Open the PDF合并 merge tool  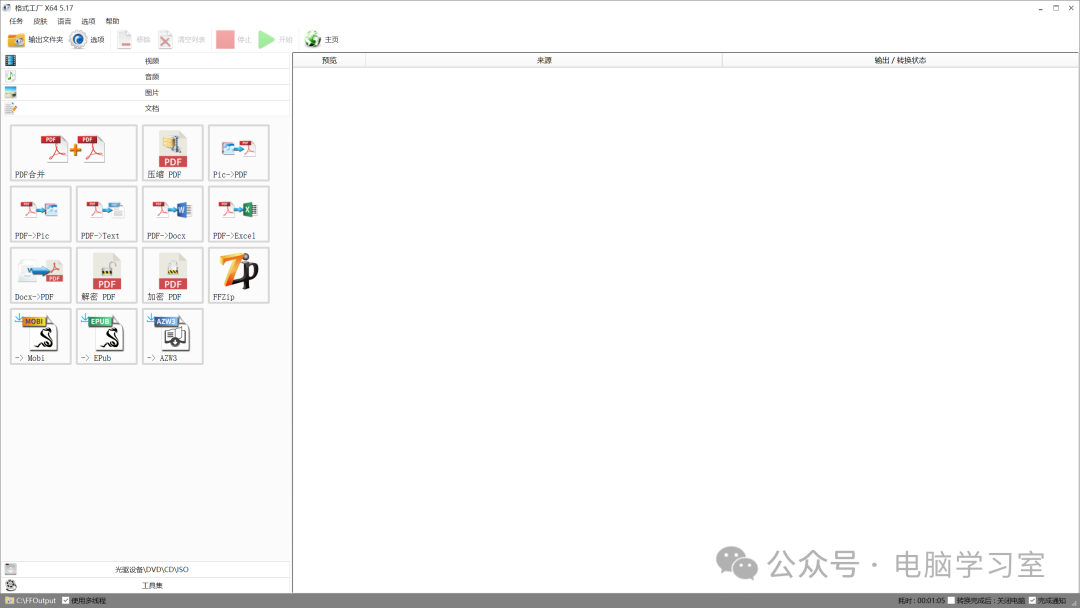(x=74, y=153)
